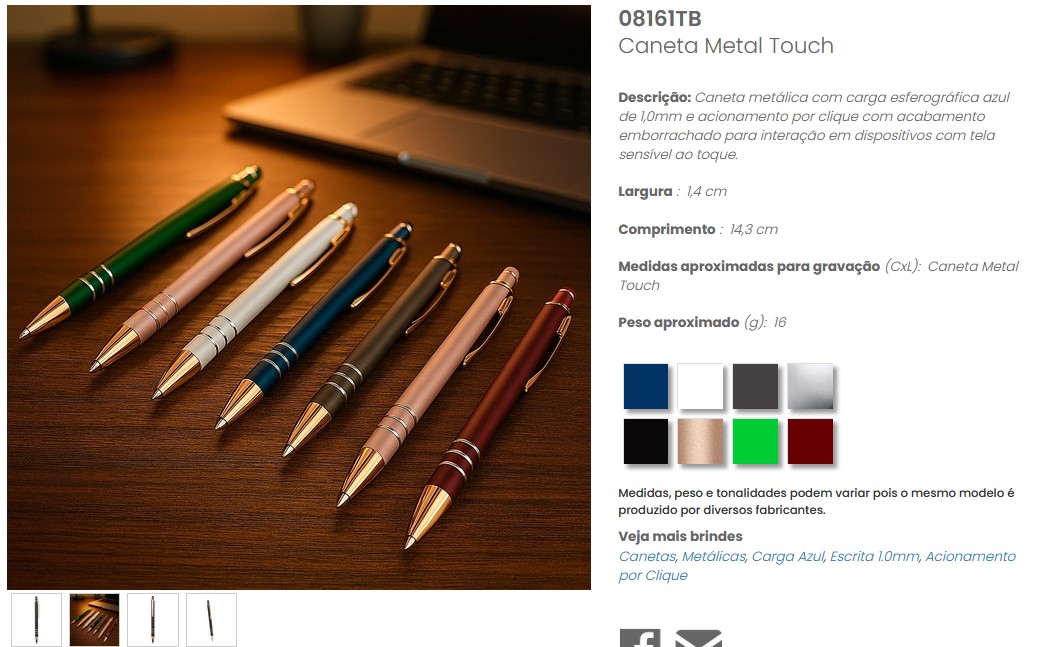Select the white color swatch
This screenshot has width=1052, height=647.
pos(700,386)
